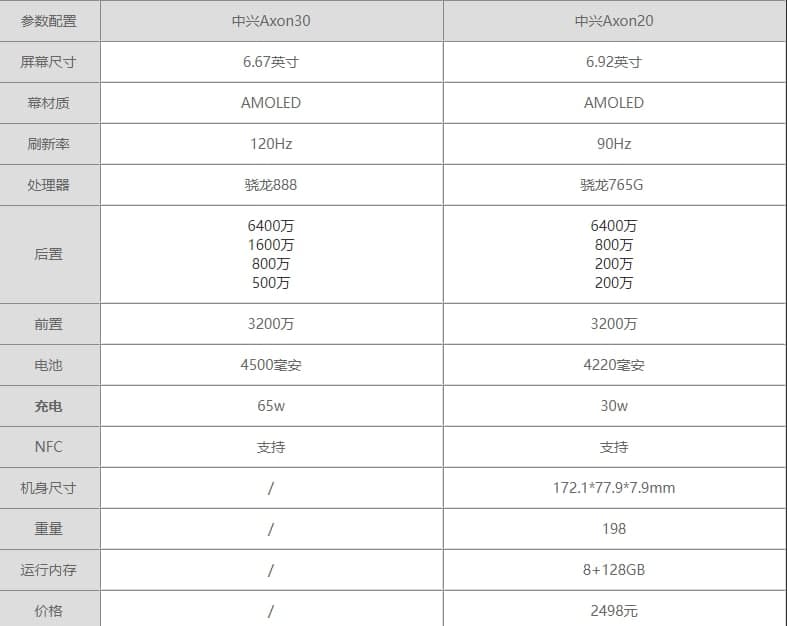Select the 198 weight value cell

pyautogui.click(x=614, y=529)
